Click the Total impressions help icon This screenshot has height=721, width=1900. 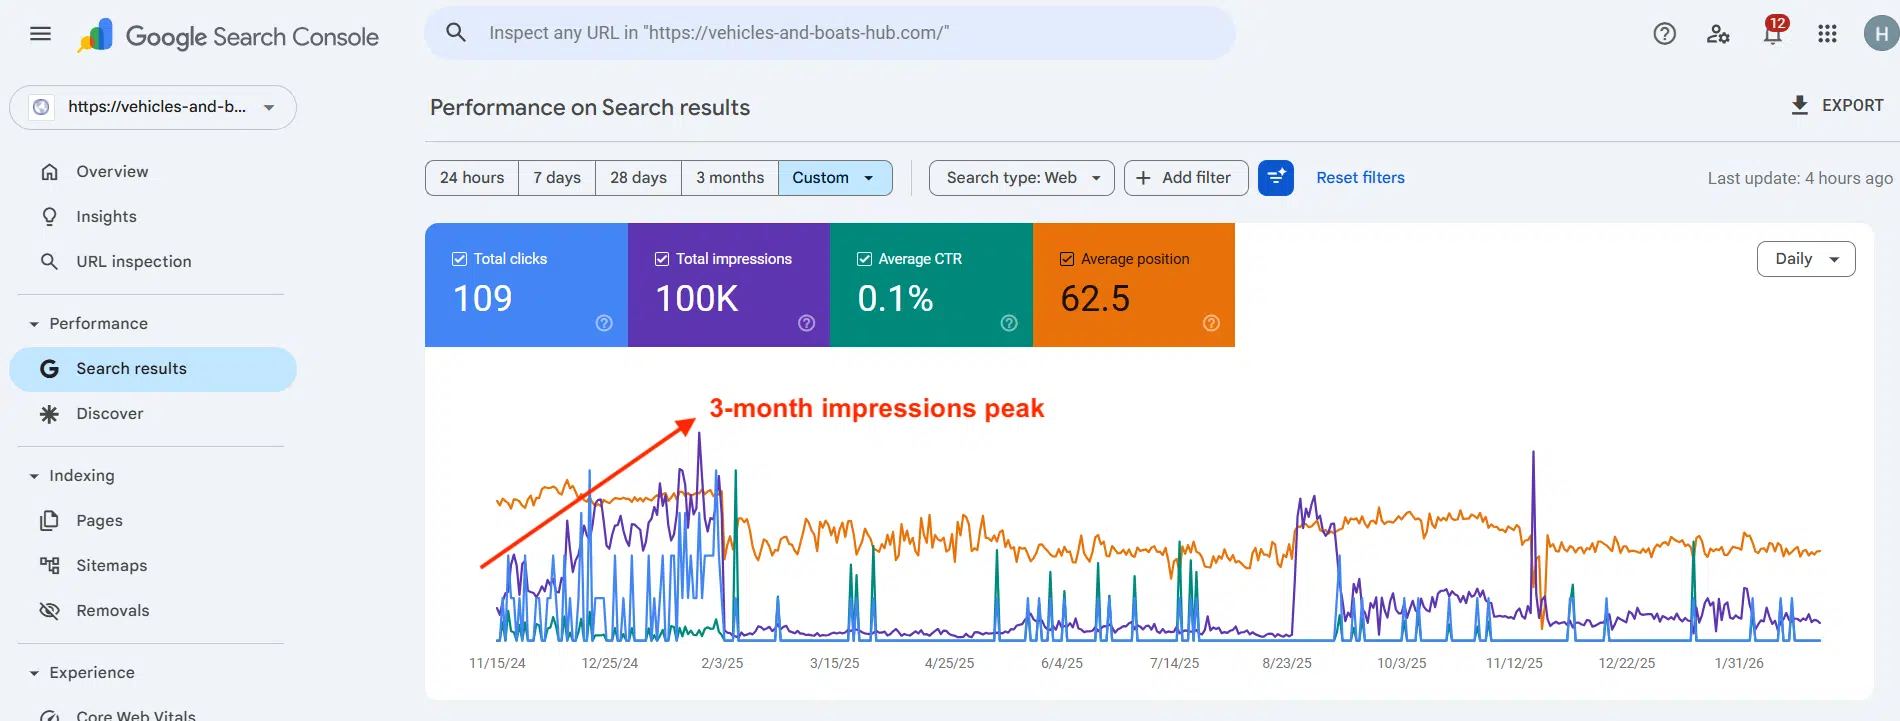pos(806,323)
